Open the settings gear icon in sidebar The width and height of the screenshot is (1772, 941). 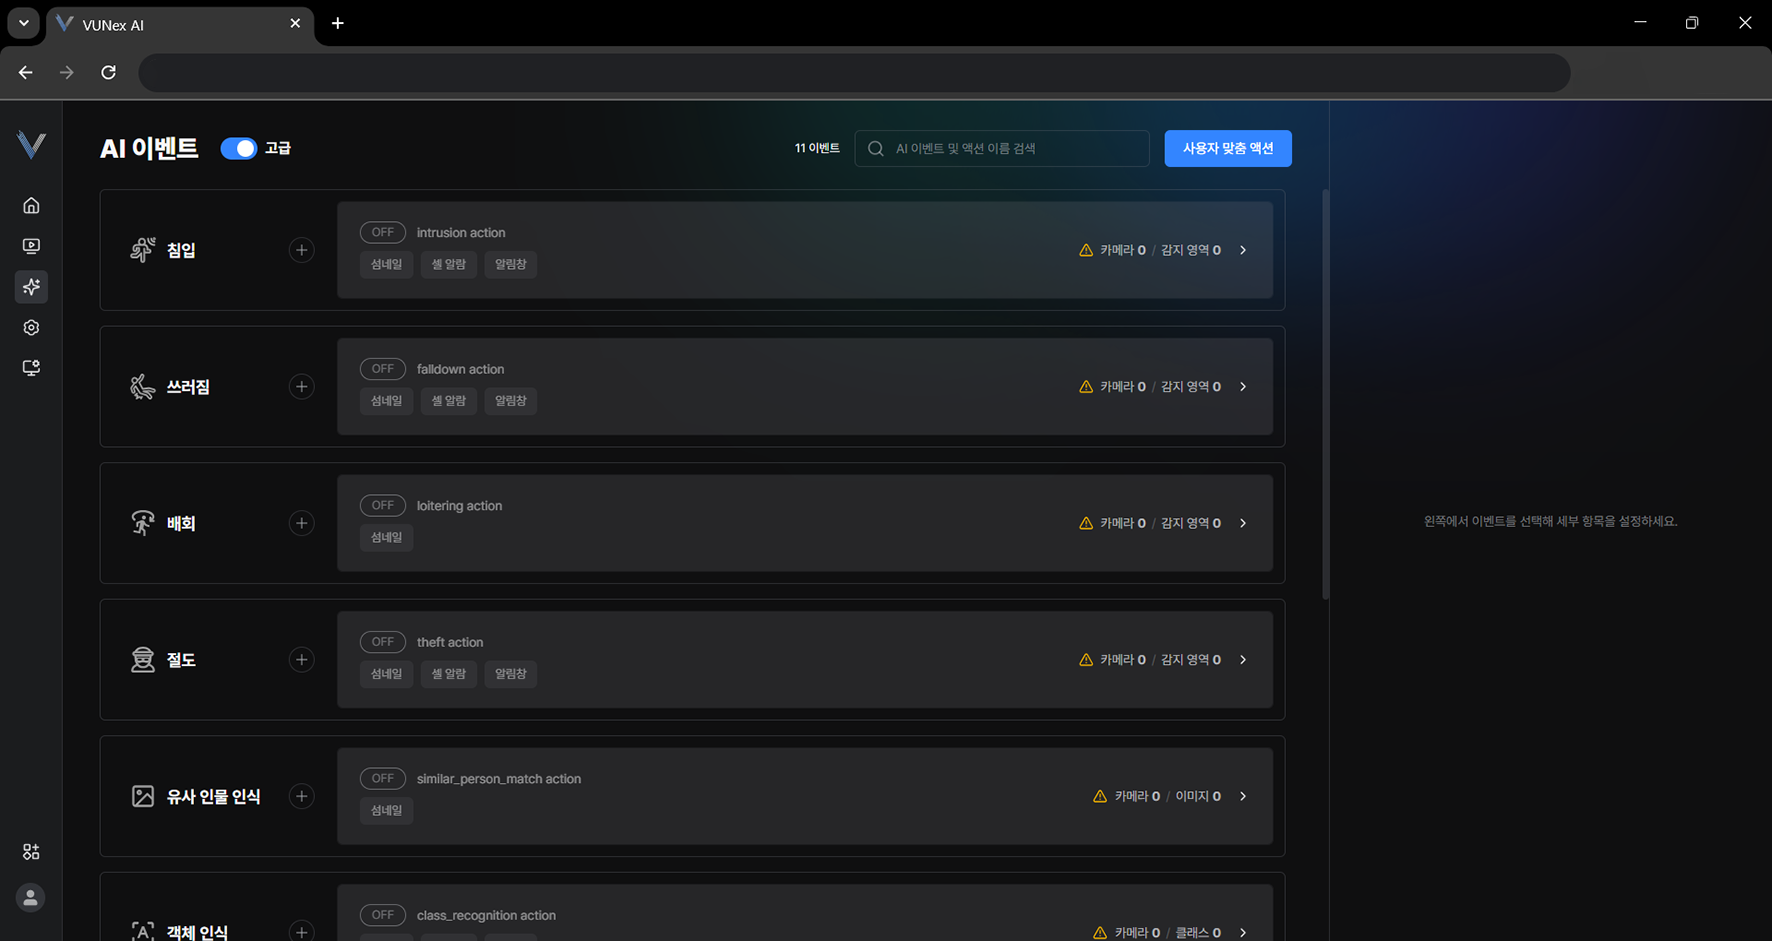pos(31,328)
